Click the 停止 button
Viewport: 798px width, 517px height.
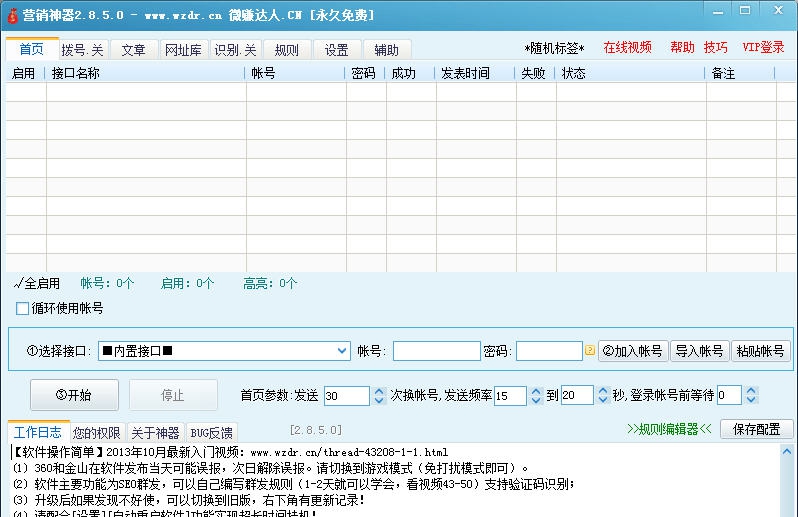[173, 395]
